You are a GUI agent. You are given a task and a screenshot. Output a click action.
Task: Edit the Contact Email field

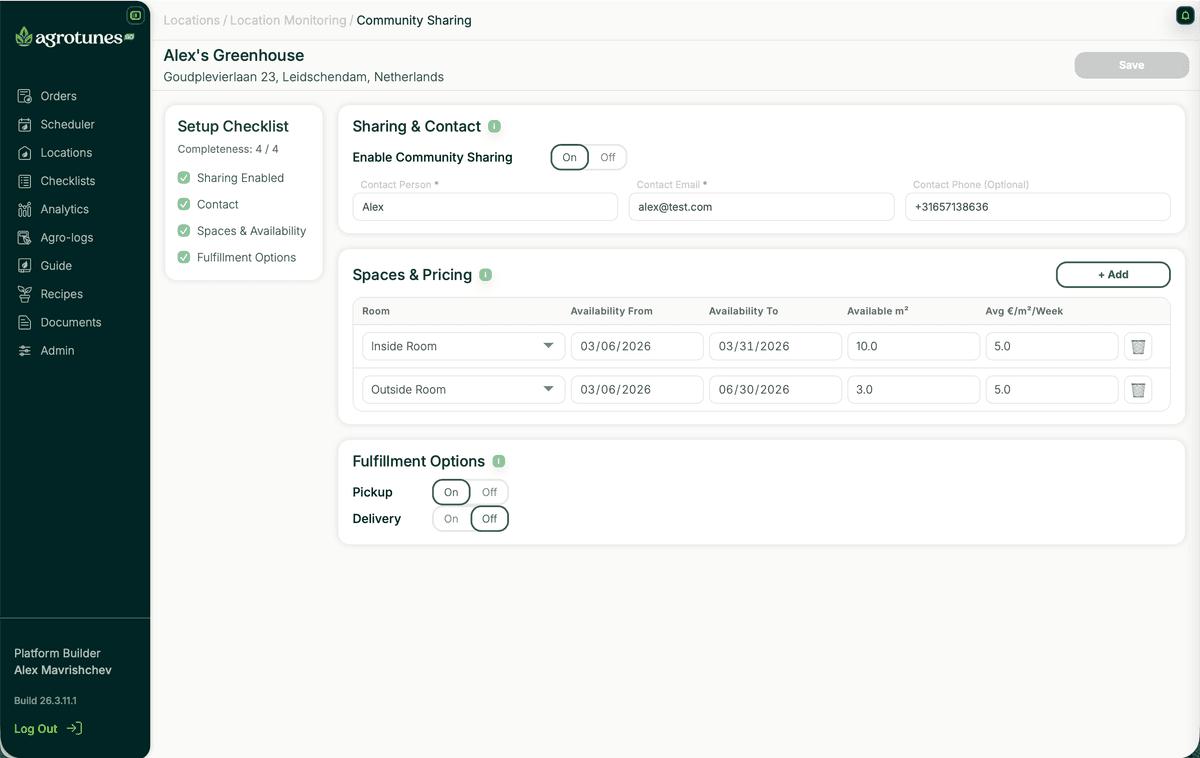coord(761,206)
